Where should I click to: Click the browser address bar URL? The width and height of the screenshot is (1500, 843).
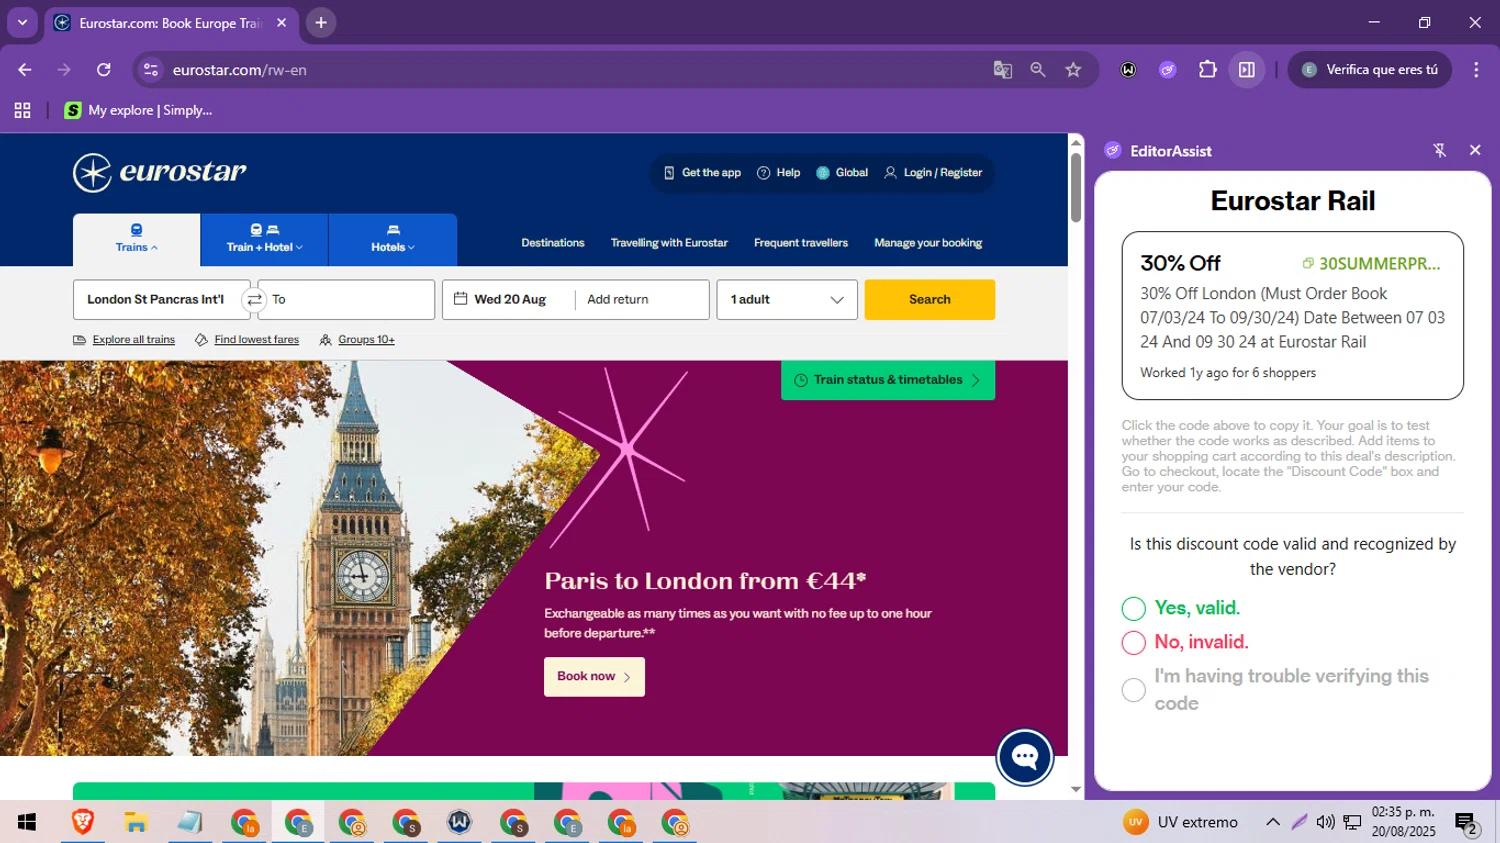point(239,70)
